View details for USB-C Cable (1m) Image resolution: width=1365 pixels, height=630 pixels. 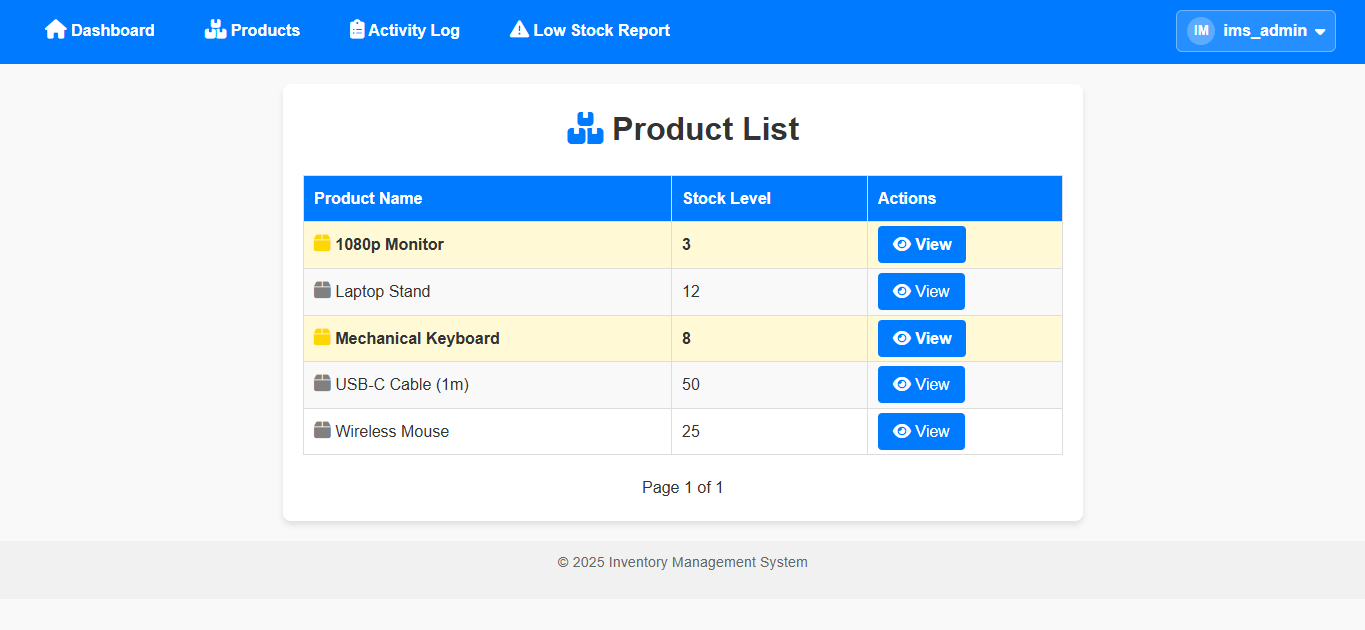921,385
